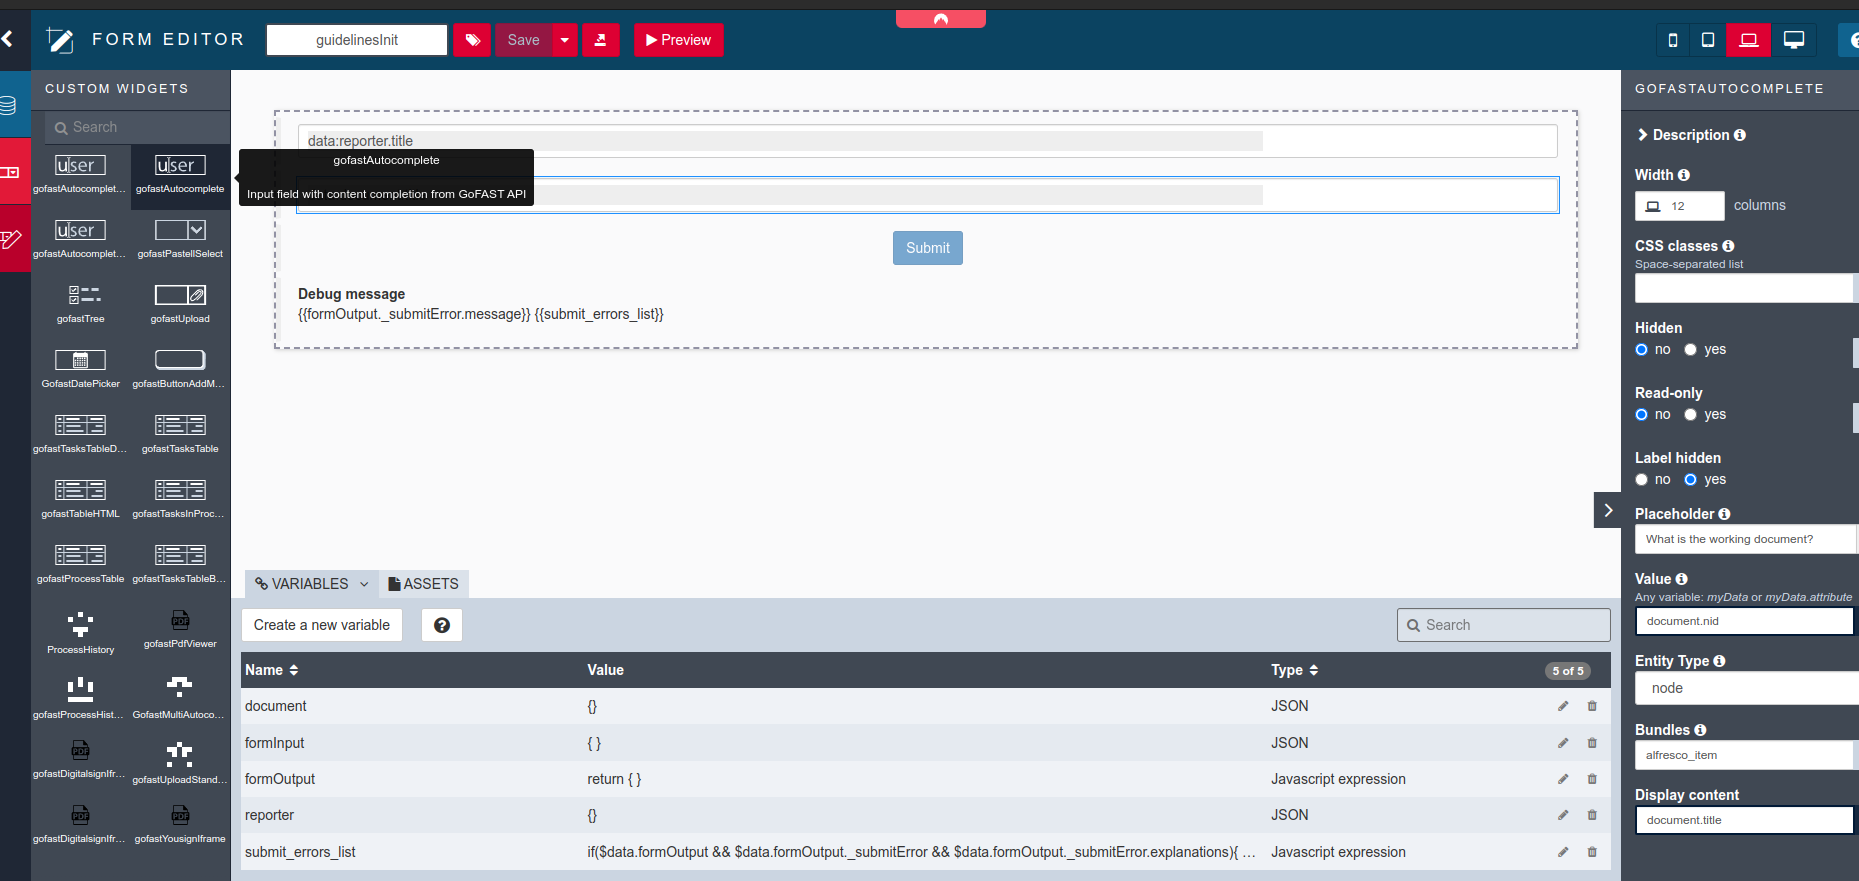Viewport: 1859px width, 881px height.
Task: Click the formOutput variable row name
Action: tap(280, 779)
